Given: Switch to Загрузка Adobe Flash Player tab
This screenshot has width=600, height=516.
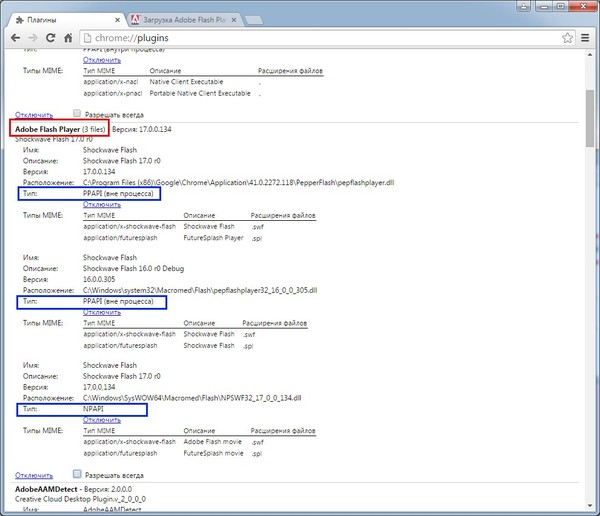Looking at the screenshot, I should coord(184,20).
